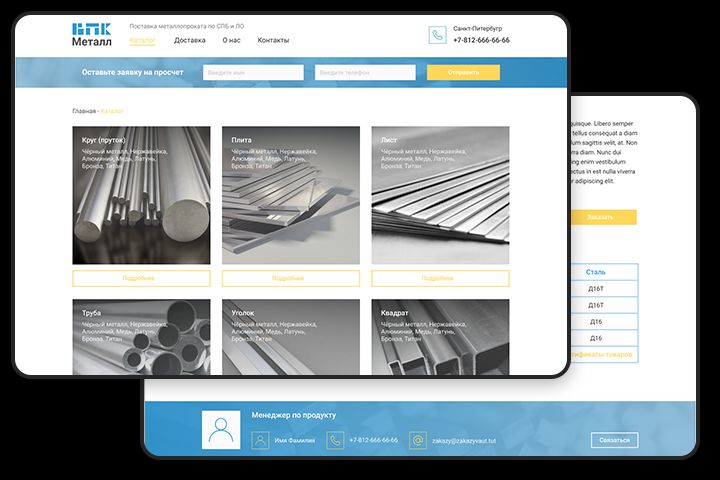This screenshot has height=480, width=720.
Task: Open the Труба category image
Action: click(141, 337)
